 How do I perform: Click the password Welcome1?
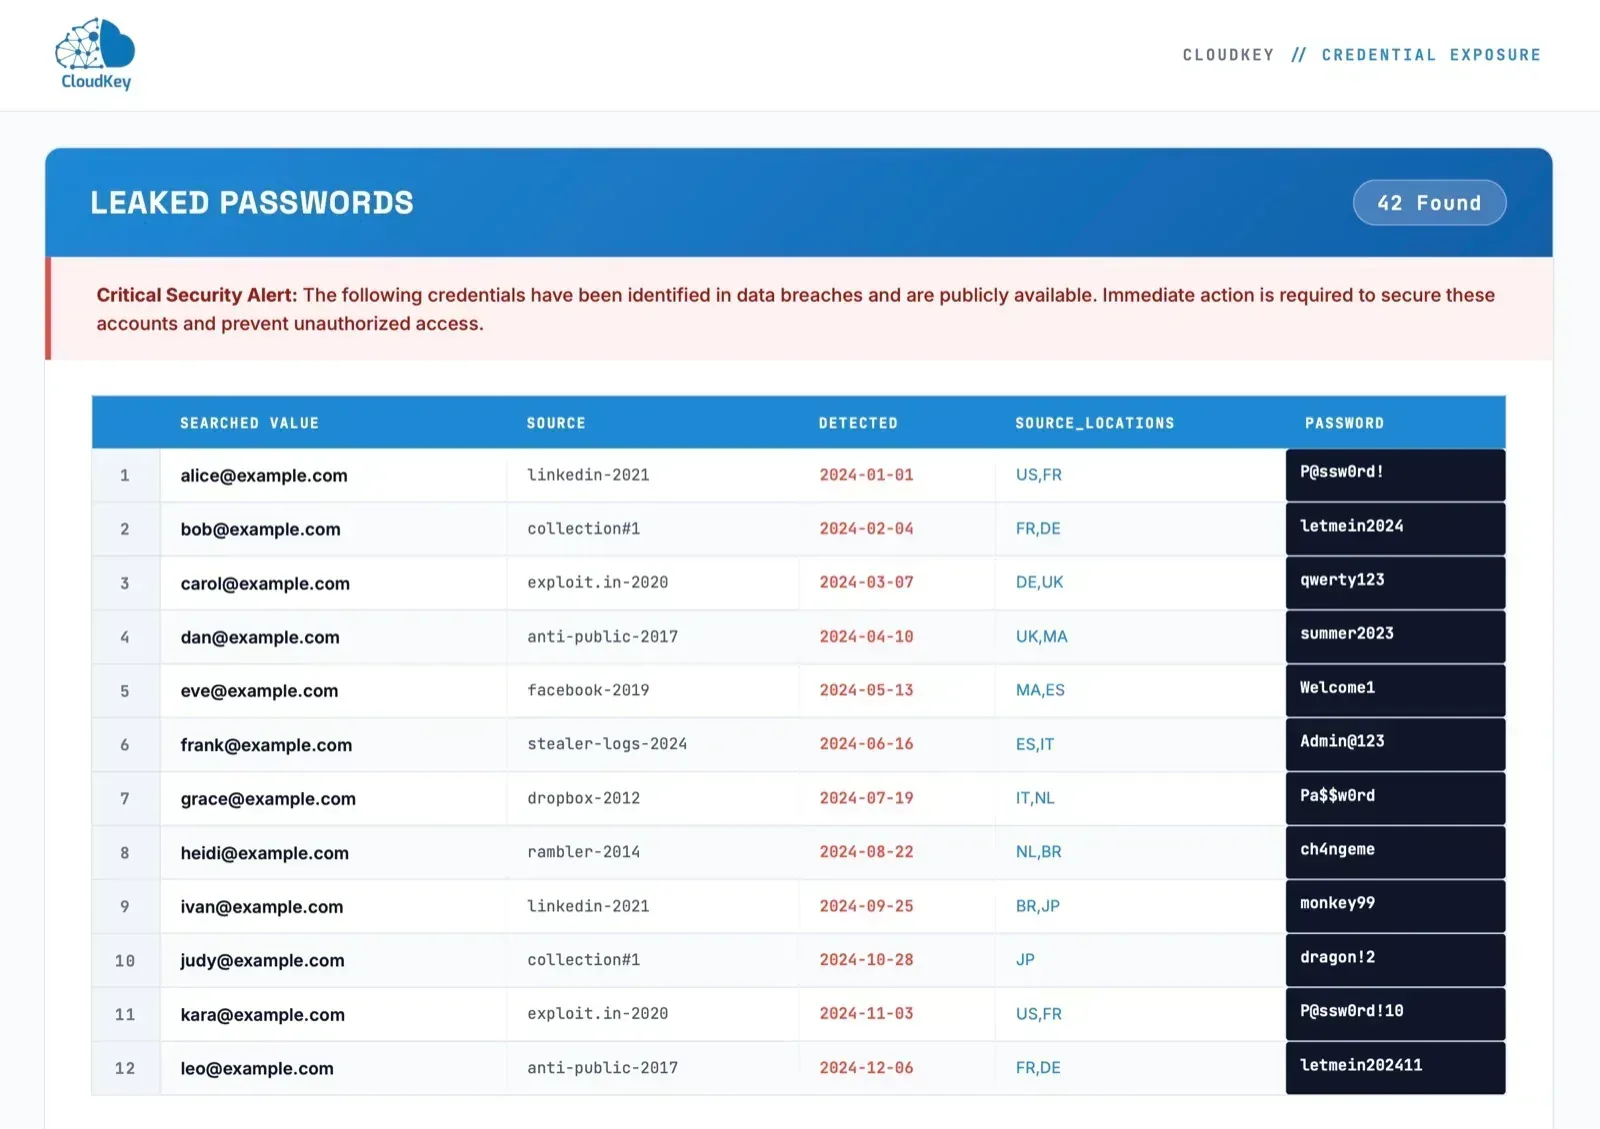point(1395,691)
